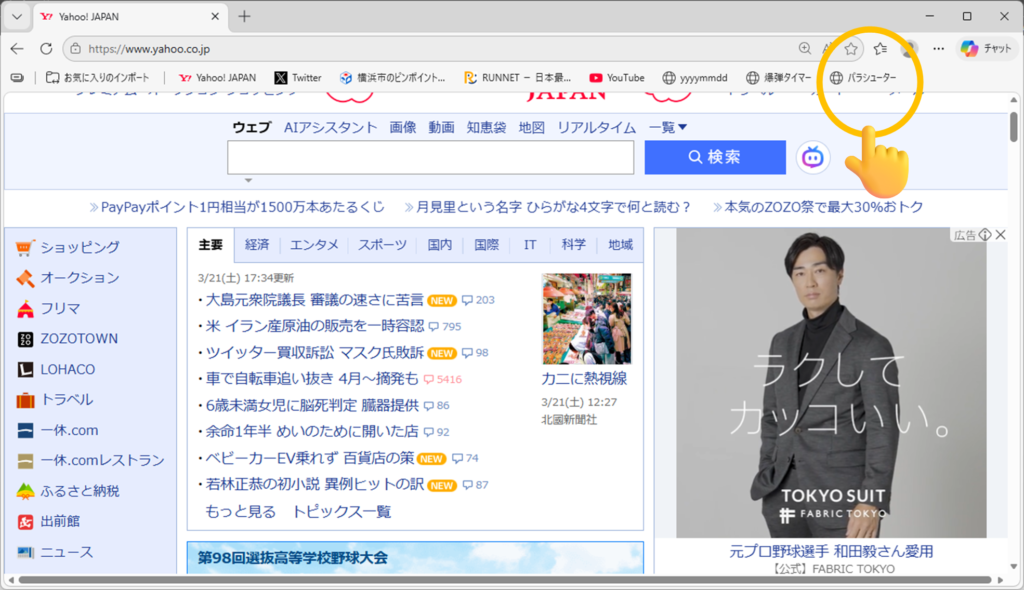
Task: Expand the 一覧 dropdown above search
Action: pos(668,127)
